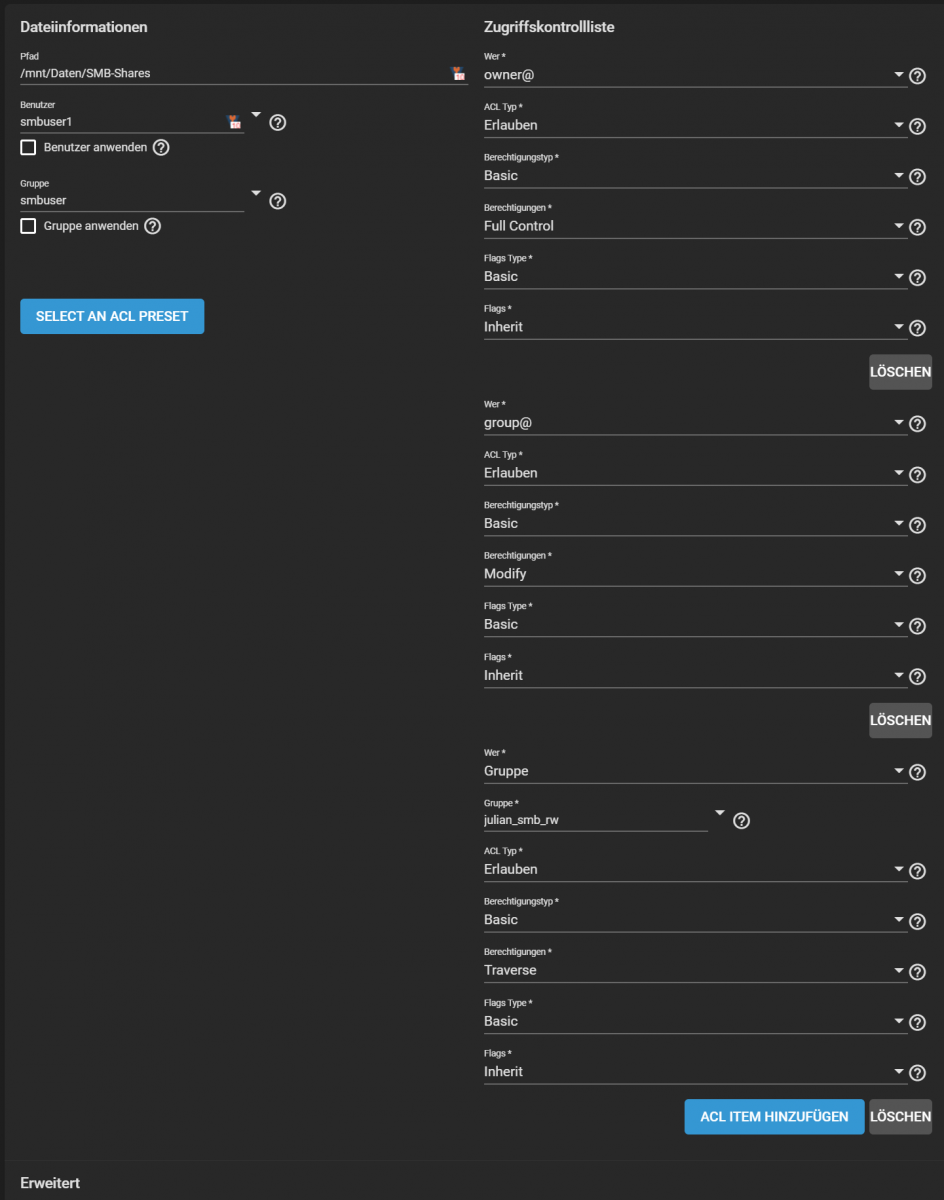Check the Gruppe anwenden checkbox
Viewport: 944px width, 1200px height.
coord(28,226)
